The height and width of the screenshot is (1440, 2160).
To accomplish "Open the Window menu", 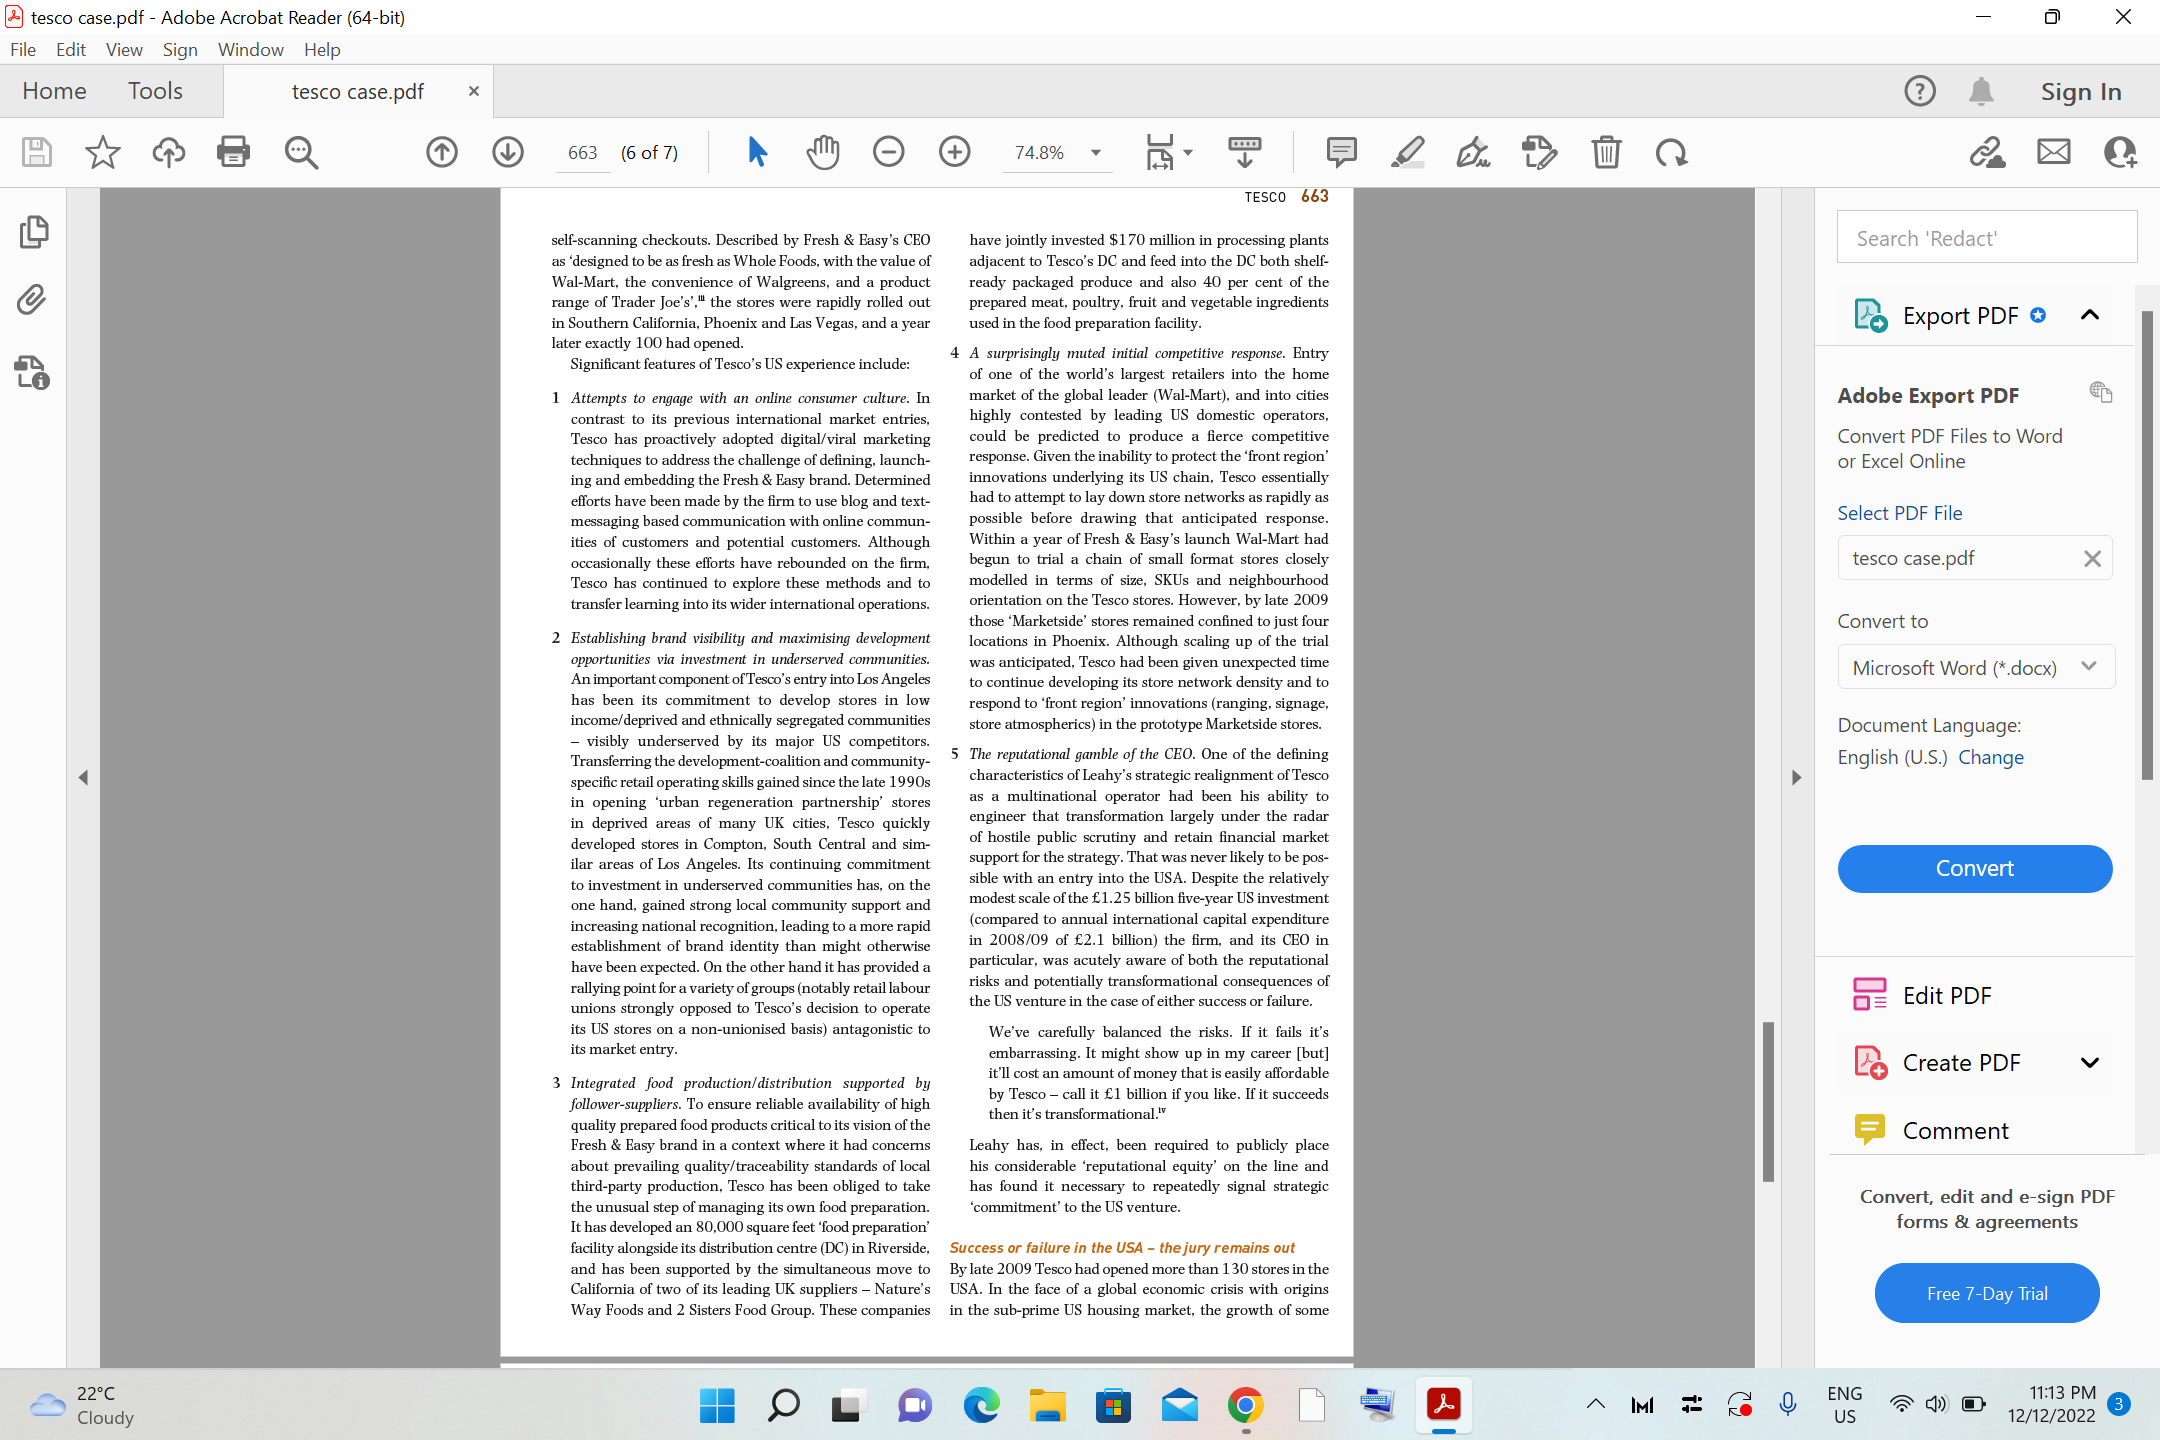I will (250, 49).
